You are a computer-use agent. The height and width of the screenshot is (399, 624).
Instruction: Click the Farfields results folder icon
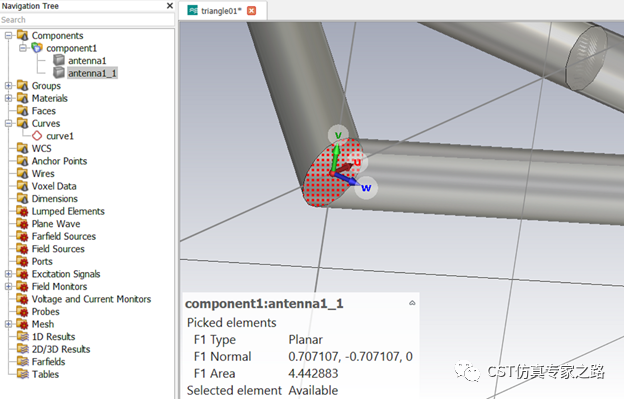pos(23,362)
